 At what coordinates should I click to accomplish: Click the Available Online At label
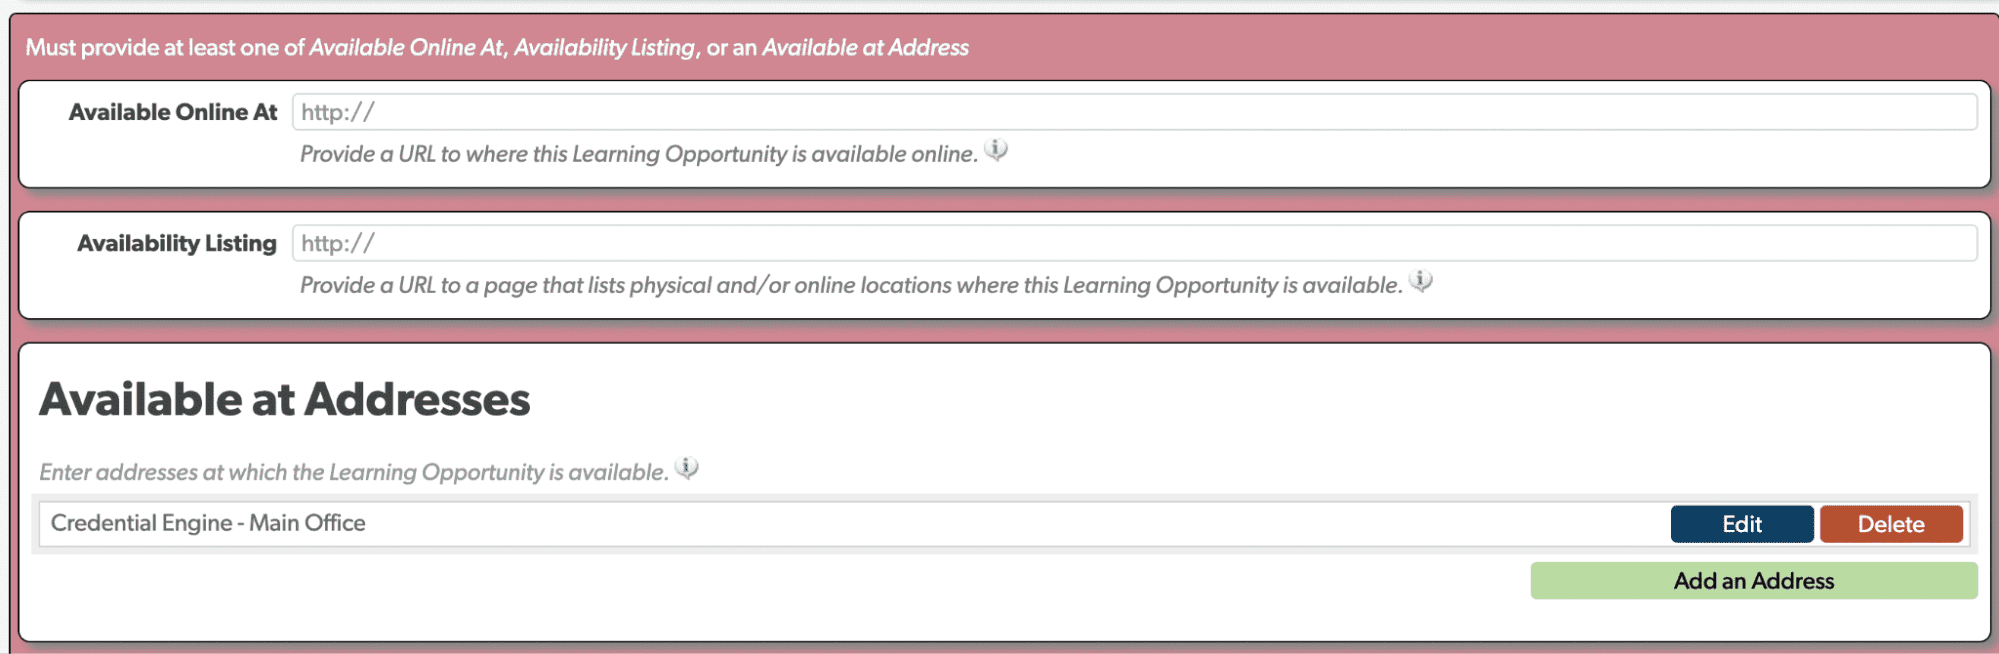[x=172, y=111]
